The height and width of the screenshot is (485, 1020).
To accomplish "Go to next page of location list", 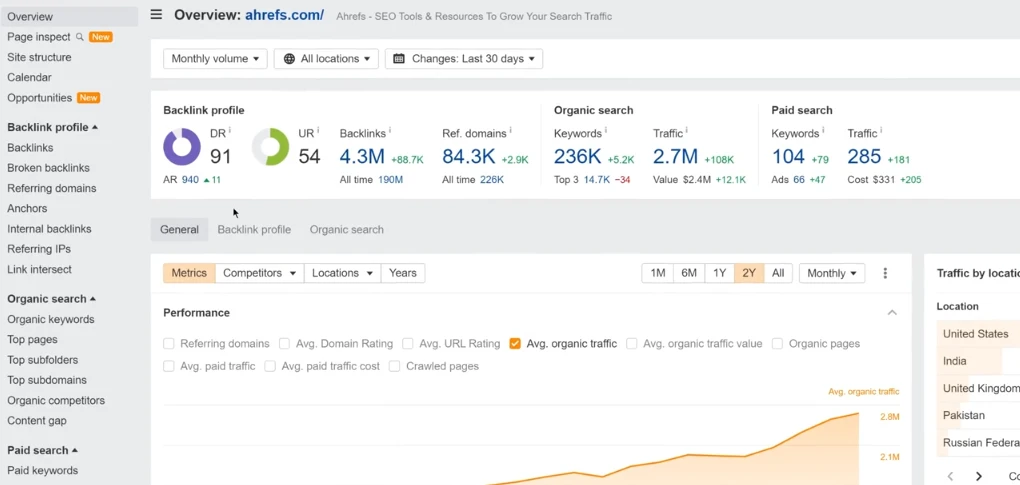I will (979, 476).
